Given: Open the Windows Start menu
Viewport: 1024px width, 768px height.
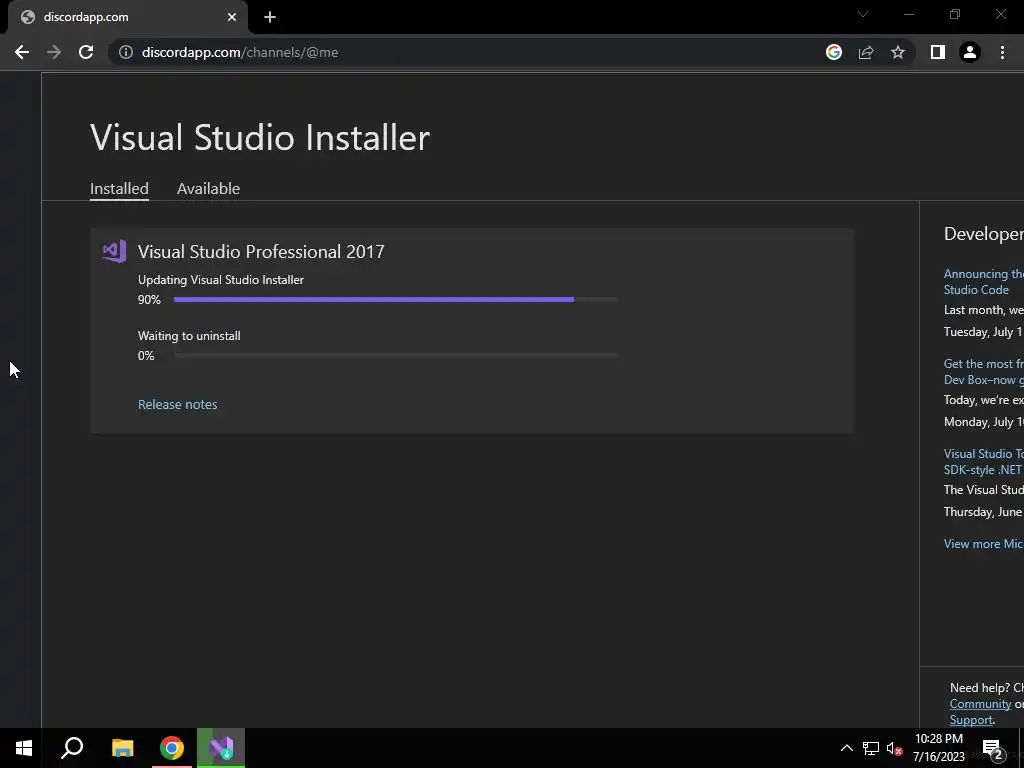Looking at the screenshot, I should click(24, 748).
